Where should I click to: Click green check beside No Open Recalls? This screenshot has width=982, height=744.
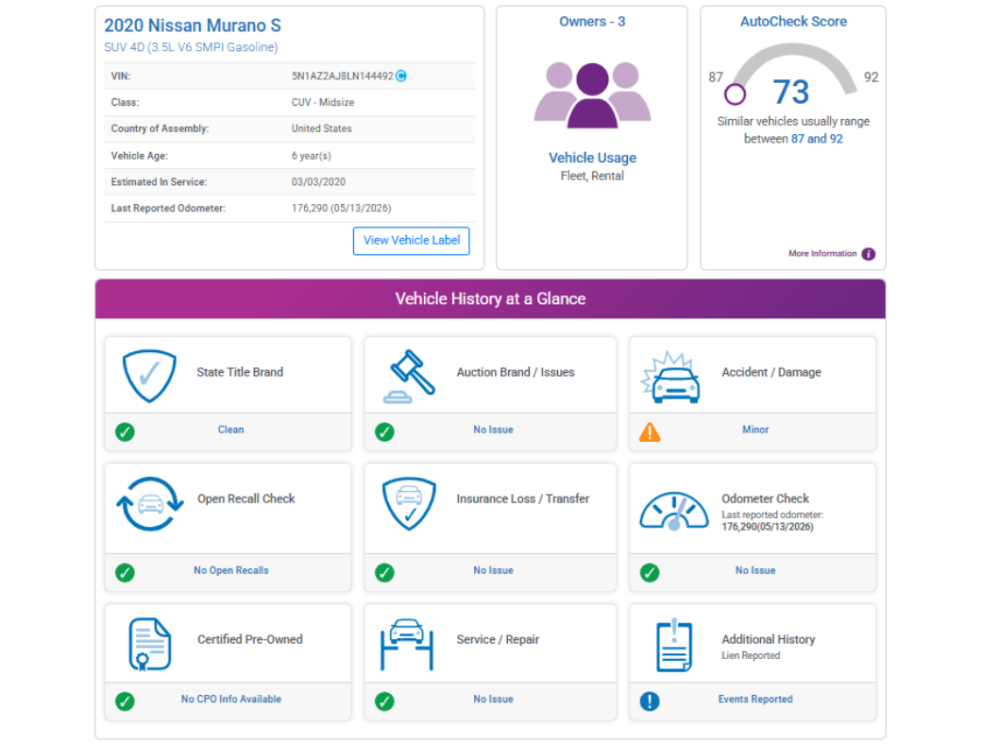pos(125,572)
